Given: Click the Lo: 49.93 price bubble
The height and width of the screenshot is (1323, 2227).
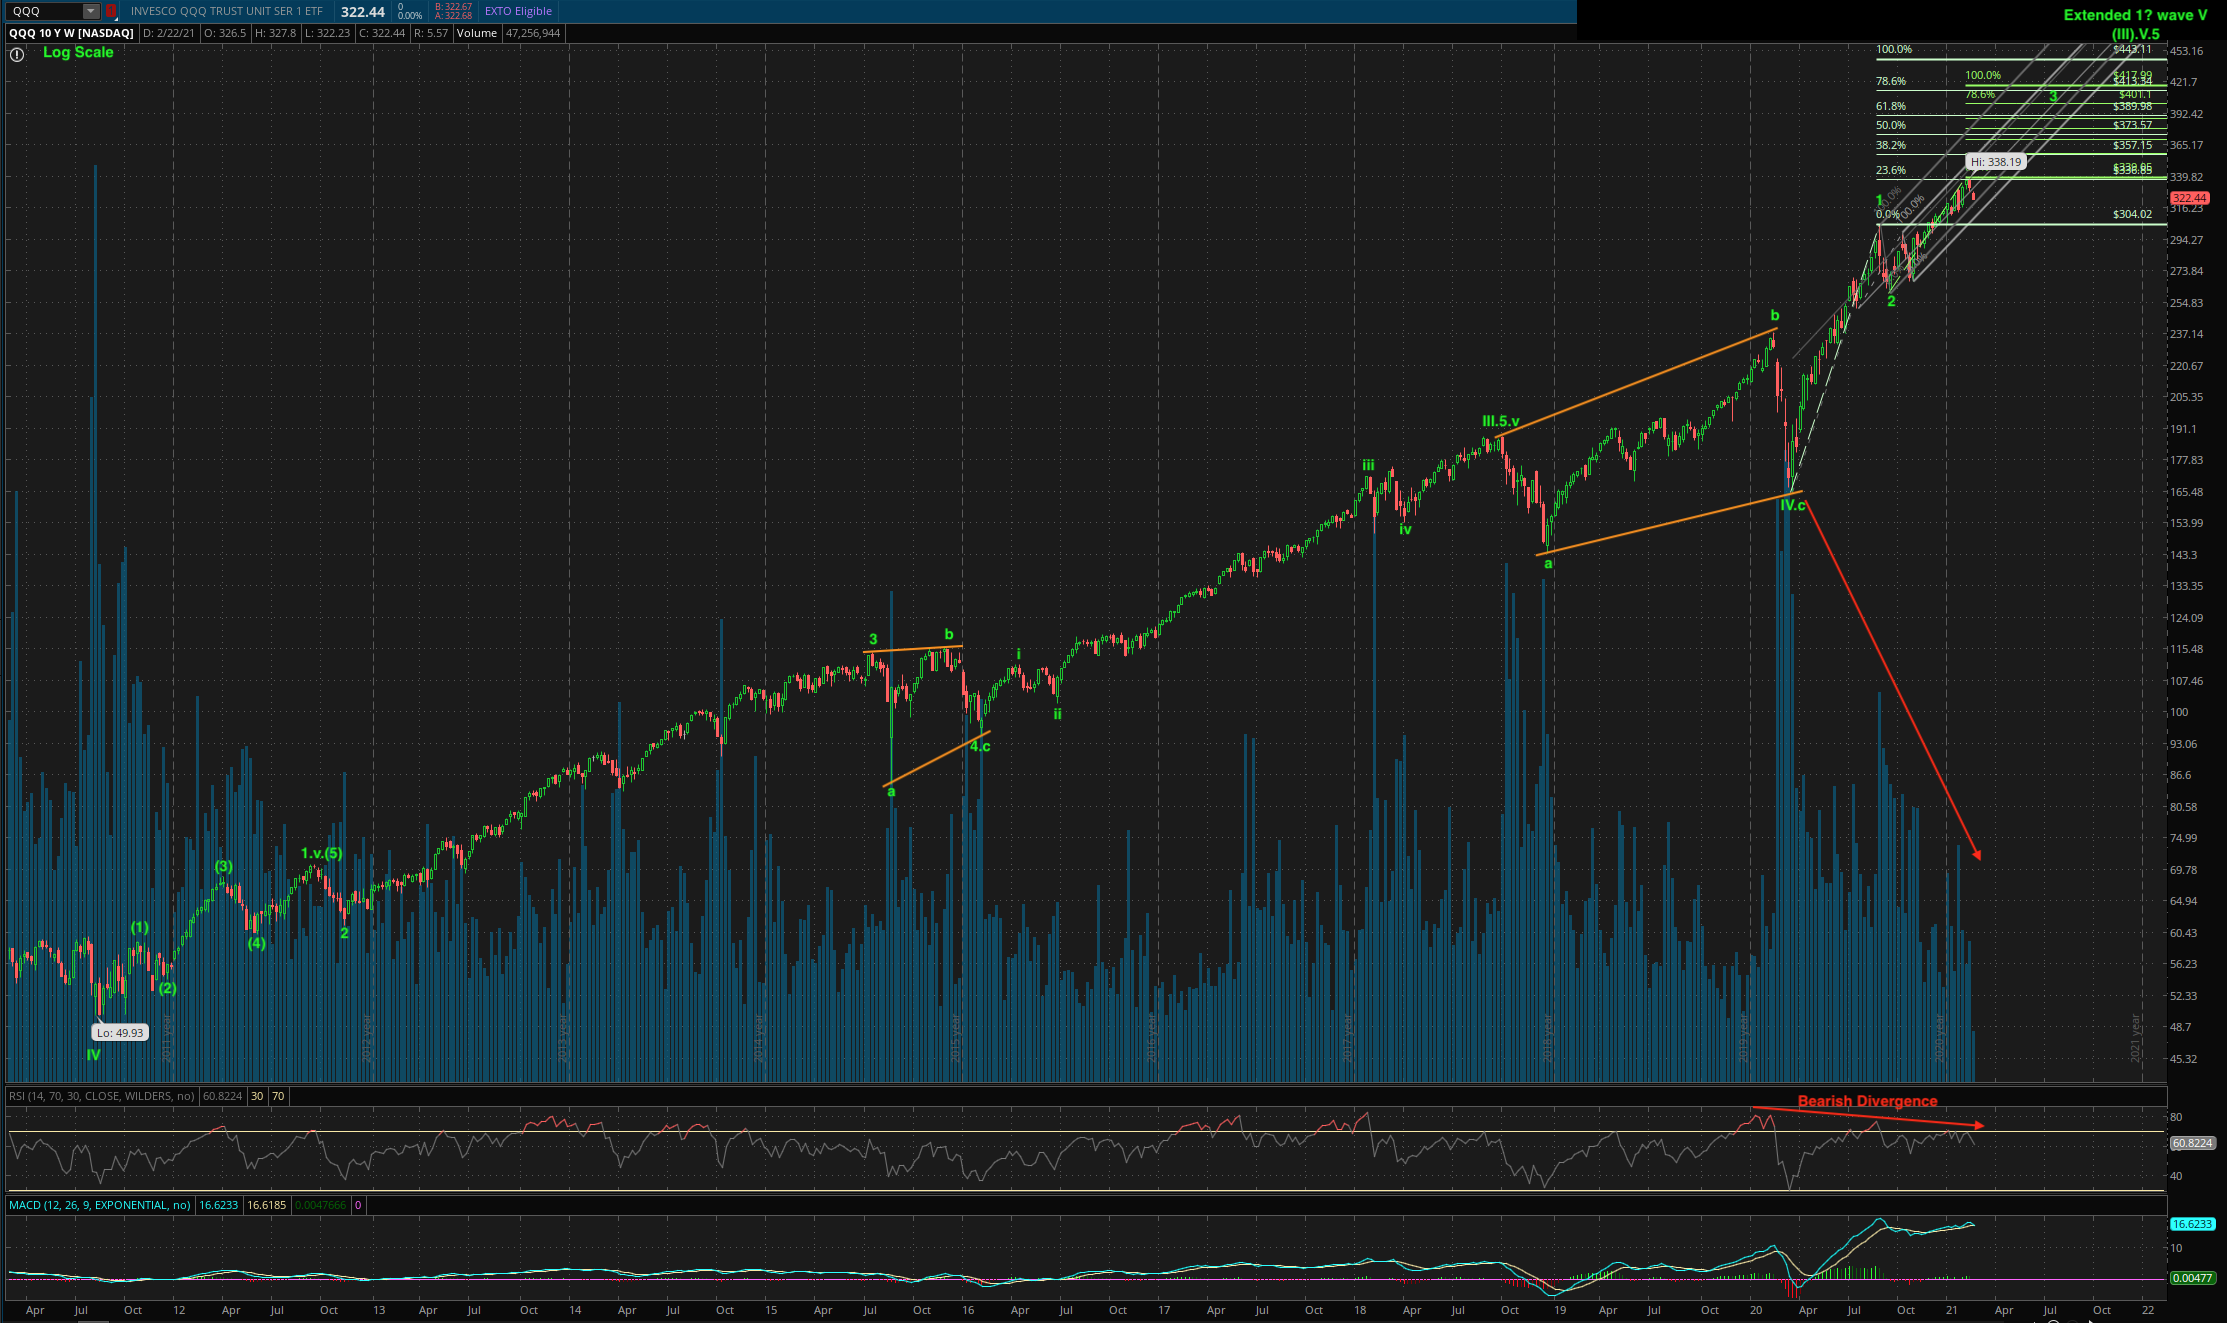Looking at the screenshot, I should (120, 1033).
